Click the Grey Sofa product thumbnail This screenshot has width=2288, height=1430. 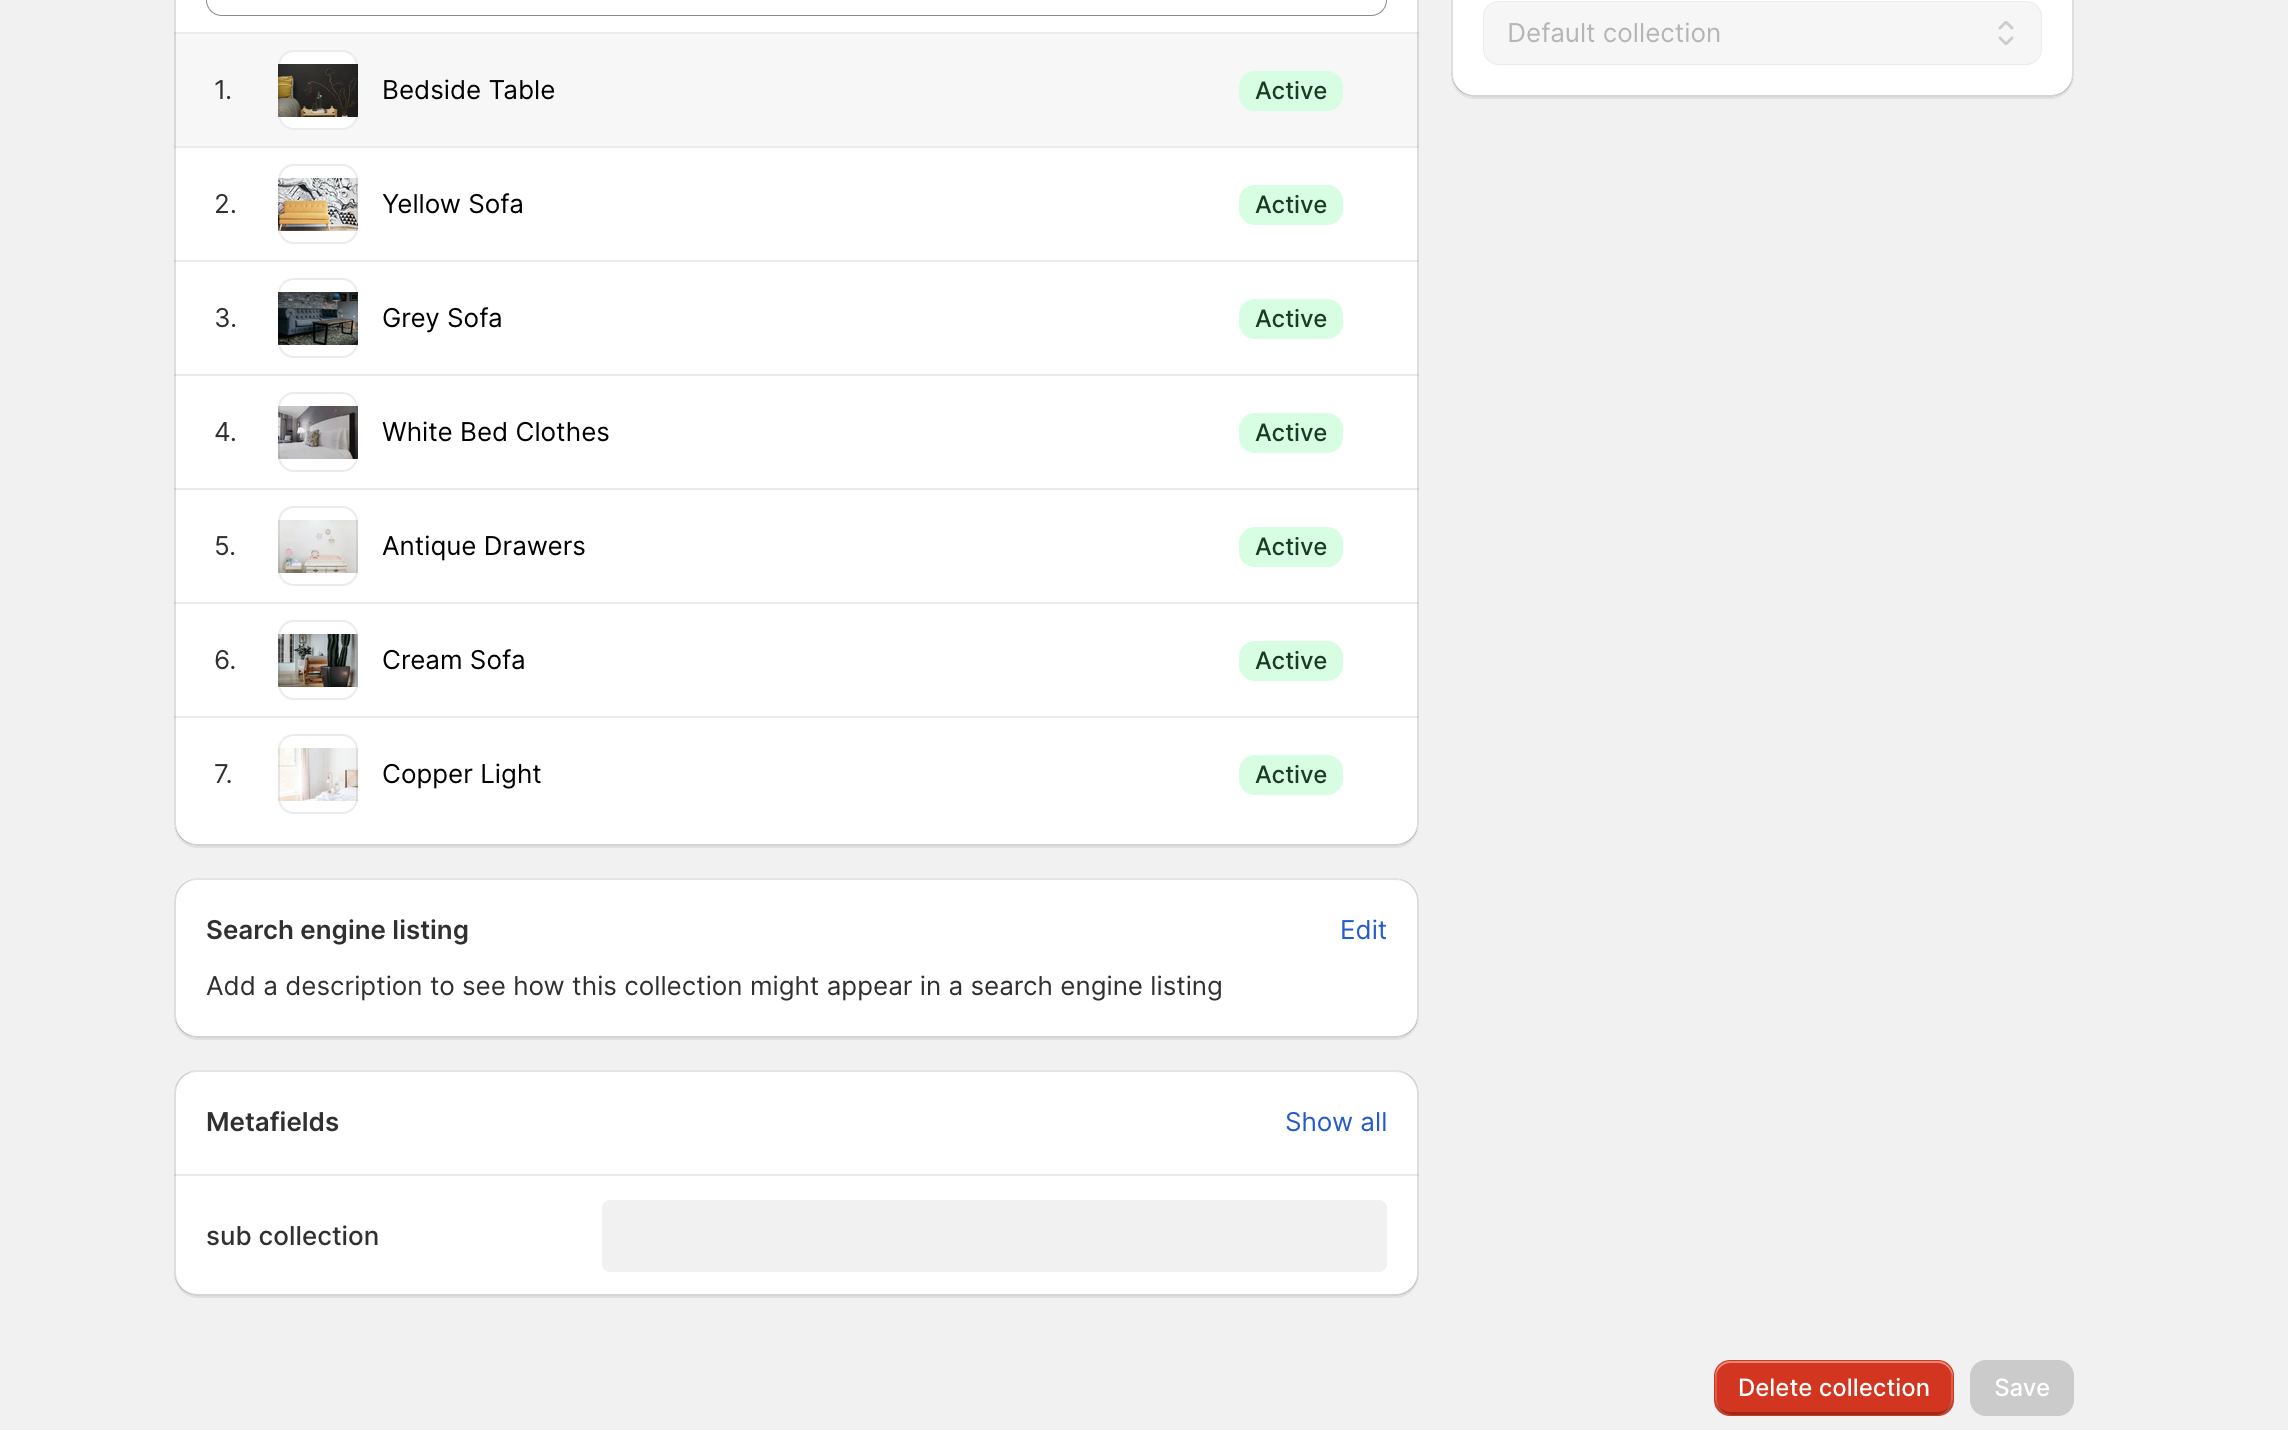click(317, 318)
